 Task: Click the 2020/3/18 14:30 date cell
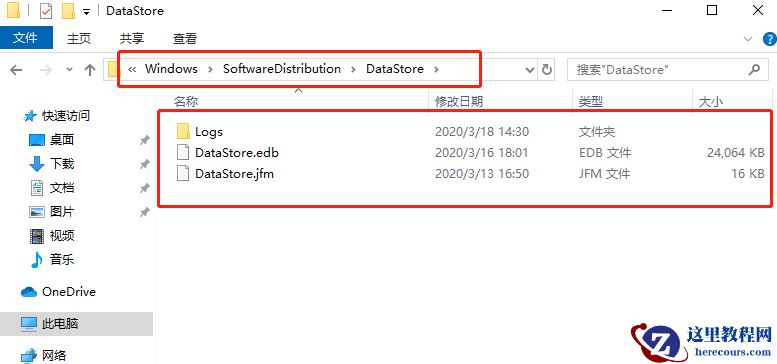[x=482, y=132]
